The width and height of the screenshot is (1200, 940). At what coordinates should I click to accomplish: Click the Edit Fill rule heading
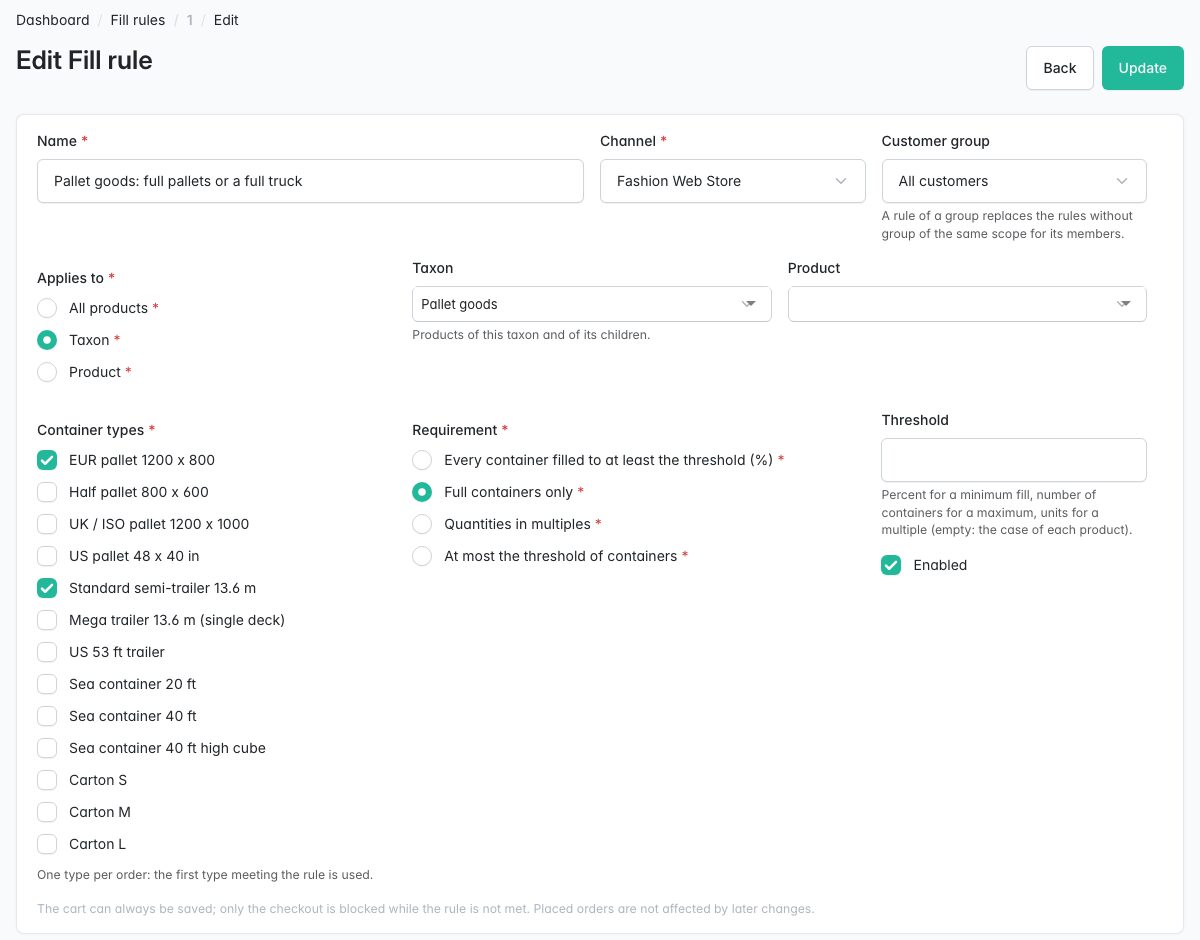(x=84, y=60)
